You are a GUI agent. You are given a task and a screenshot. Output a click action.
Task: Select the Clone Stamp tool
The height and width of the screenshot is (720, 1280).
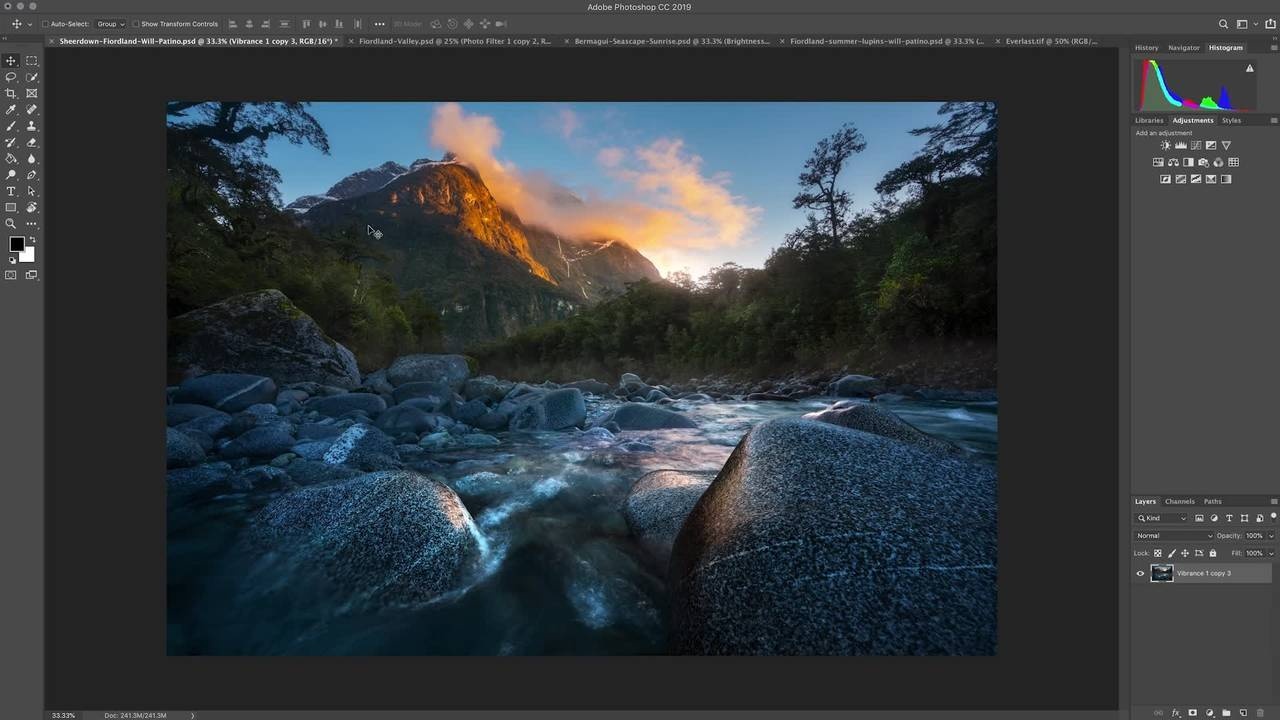pos(32,126)
